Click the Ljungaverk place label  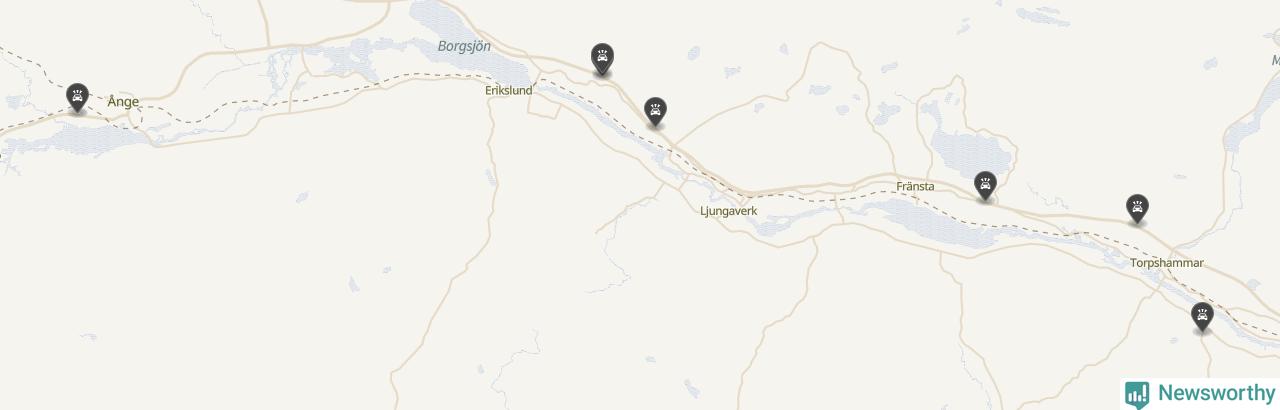(728, 211)
